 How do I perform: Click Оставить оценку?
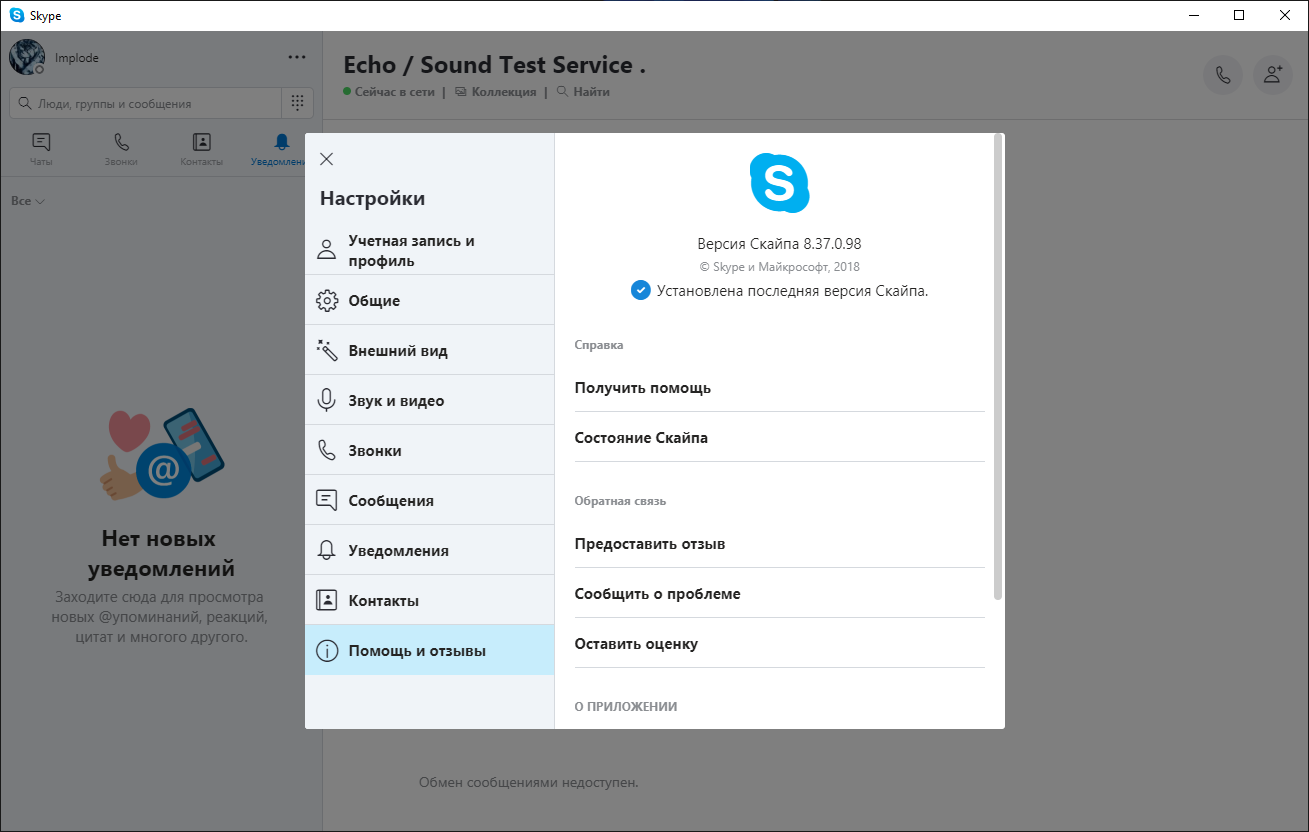coord(636,644)
